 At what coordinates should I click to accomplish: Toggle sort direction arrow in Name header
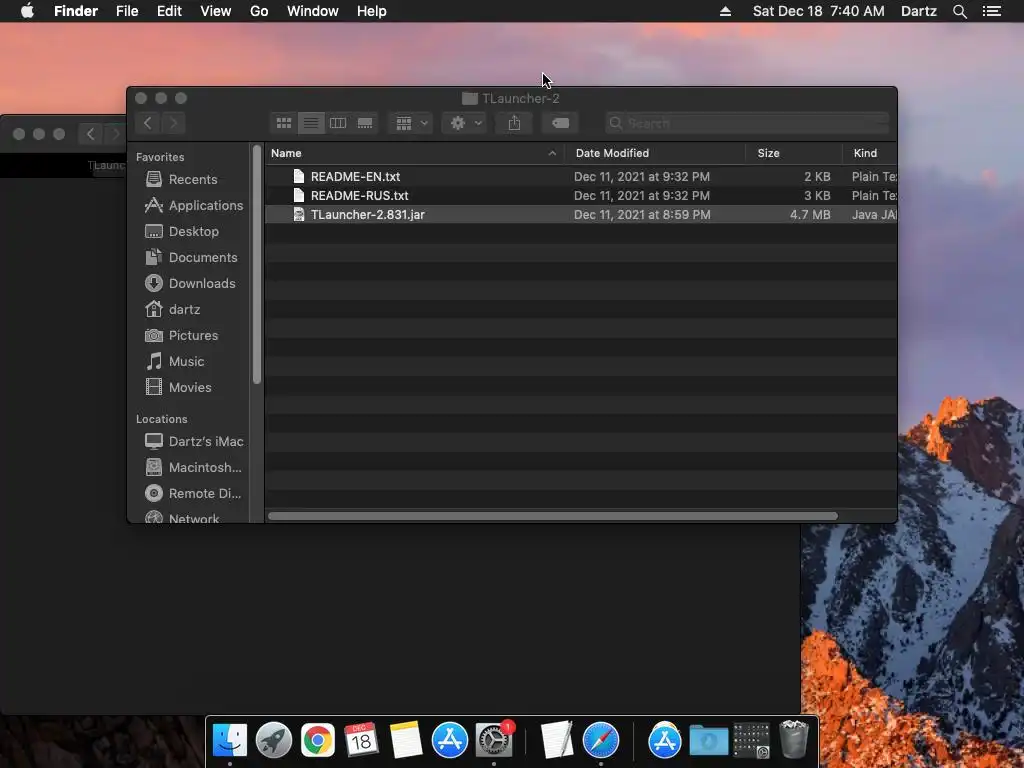pyautogui.click(x=552, y=153)
